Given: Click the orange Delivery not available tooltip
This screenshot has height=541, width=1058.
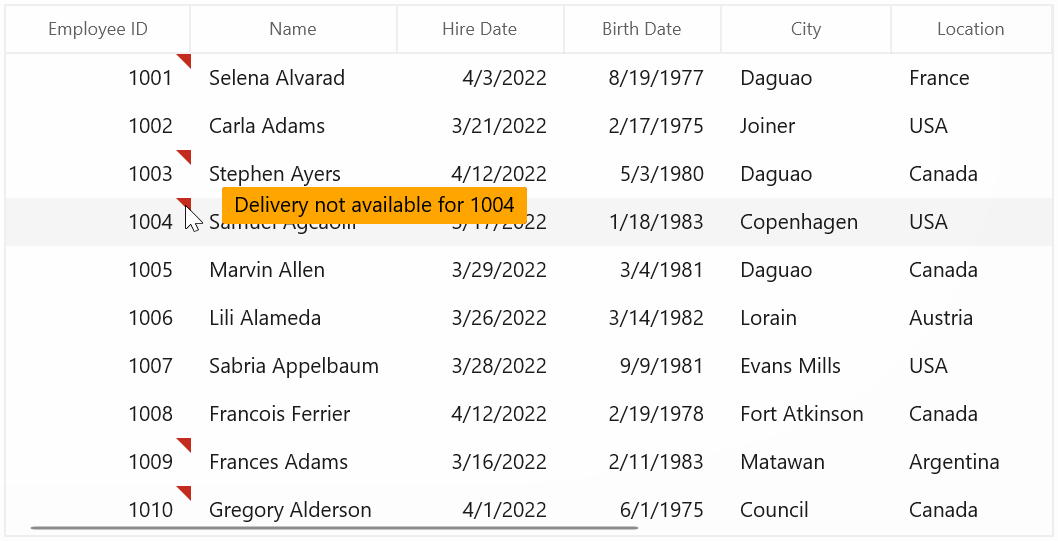Looking at the screenshot, I should point(374,205).
